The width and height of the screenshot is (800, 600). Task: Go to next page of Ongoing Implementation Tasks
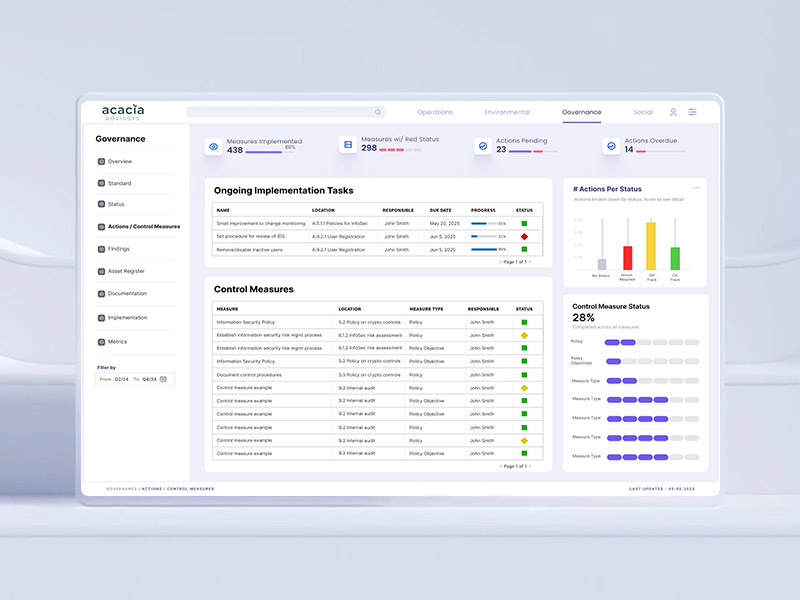tap(530, 261)
